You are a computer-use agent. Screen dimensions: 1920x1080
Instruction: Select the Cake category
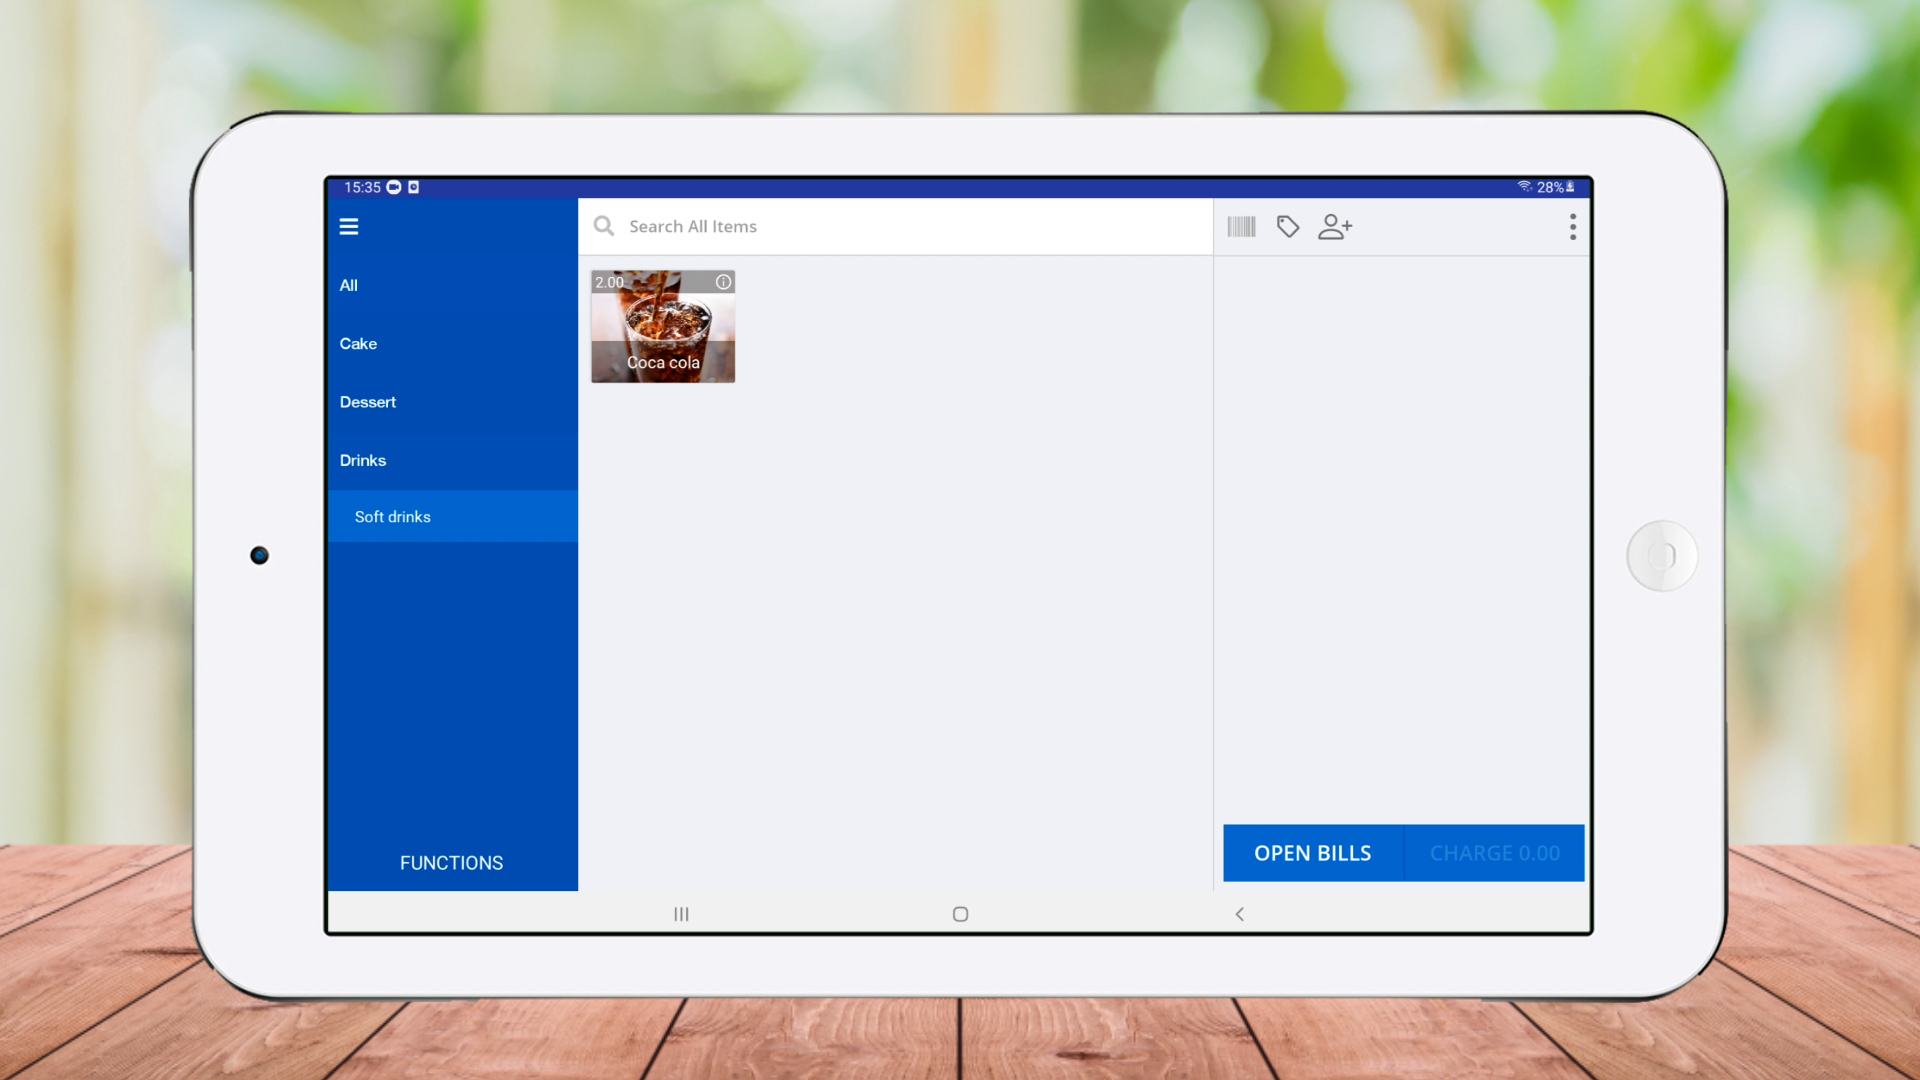(x=358, y=344)
